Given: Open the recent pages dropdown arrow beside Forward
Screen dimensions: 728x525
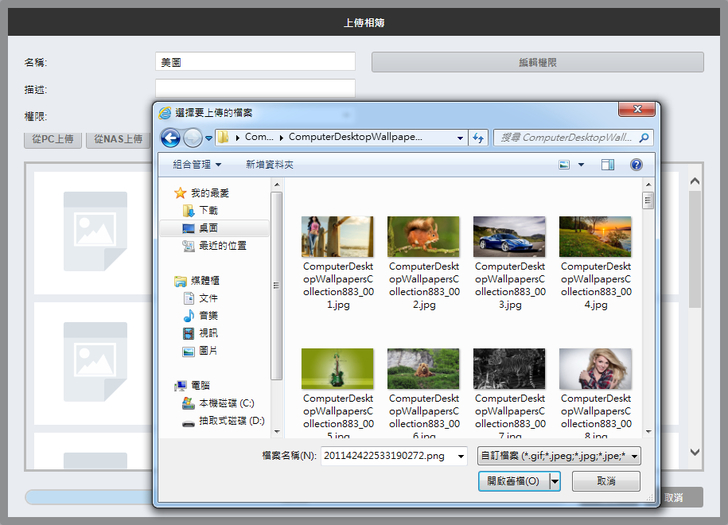Looking at the screenshot, I should coord(208,138).
